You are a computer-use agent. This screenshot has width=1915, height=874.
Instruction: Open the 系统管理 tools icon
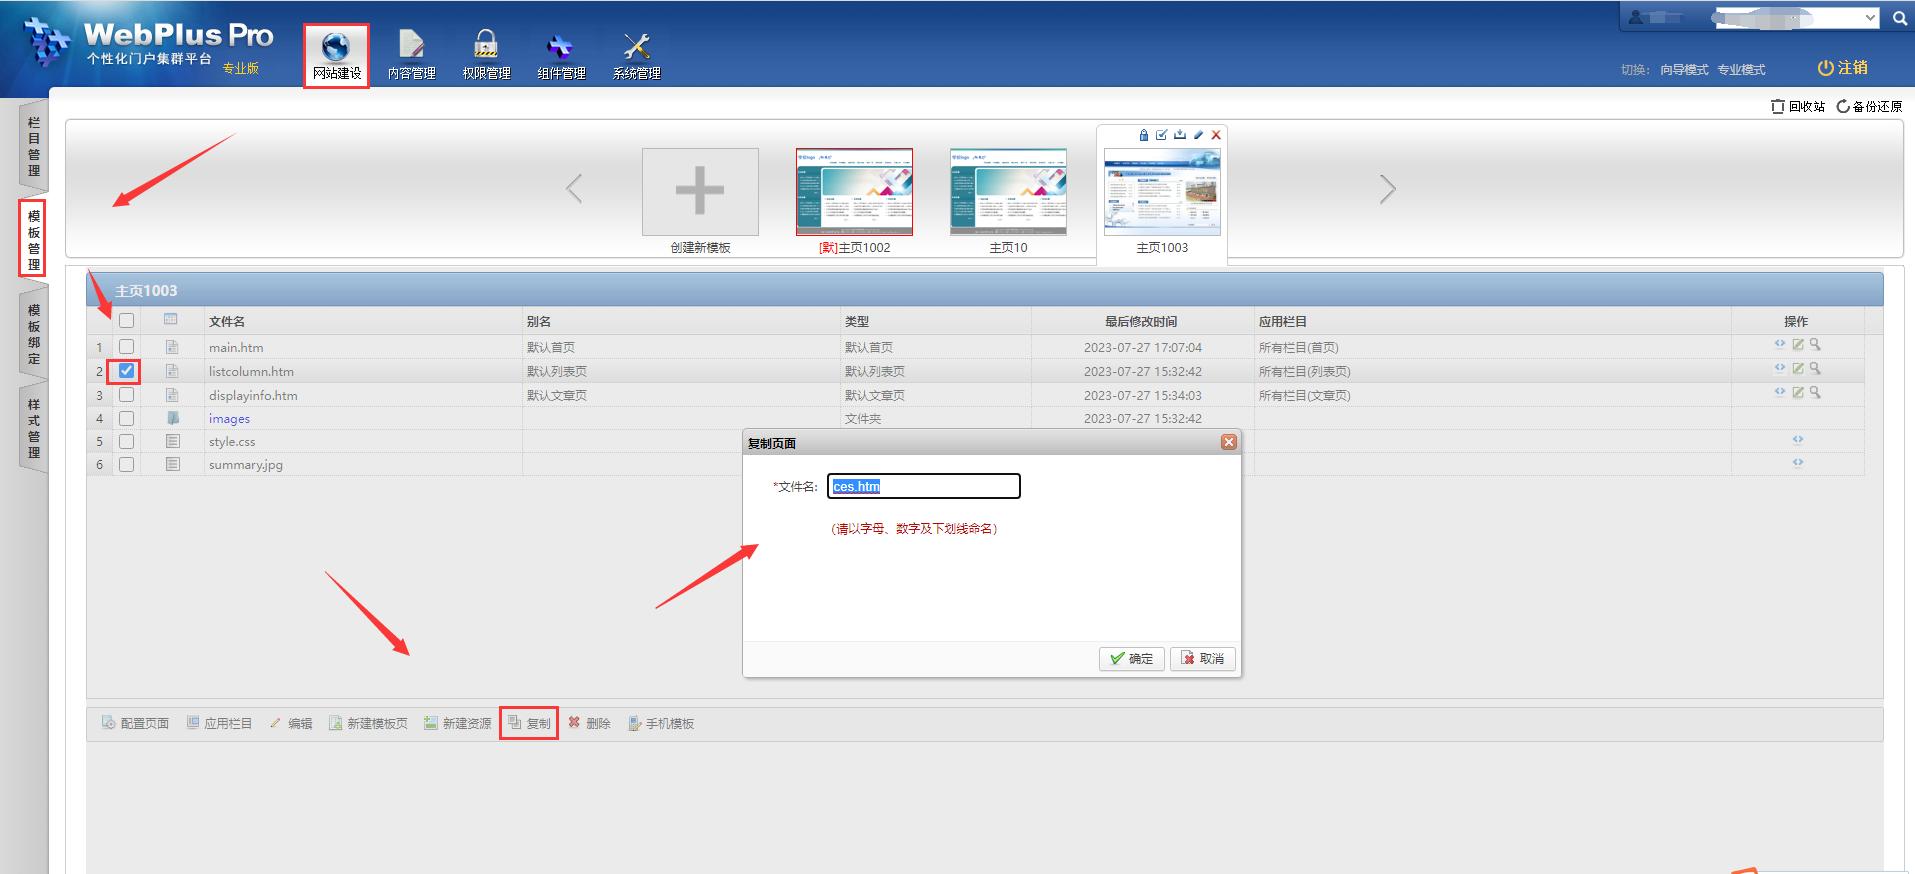(636, 46)
